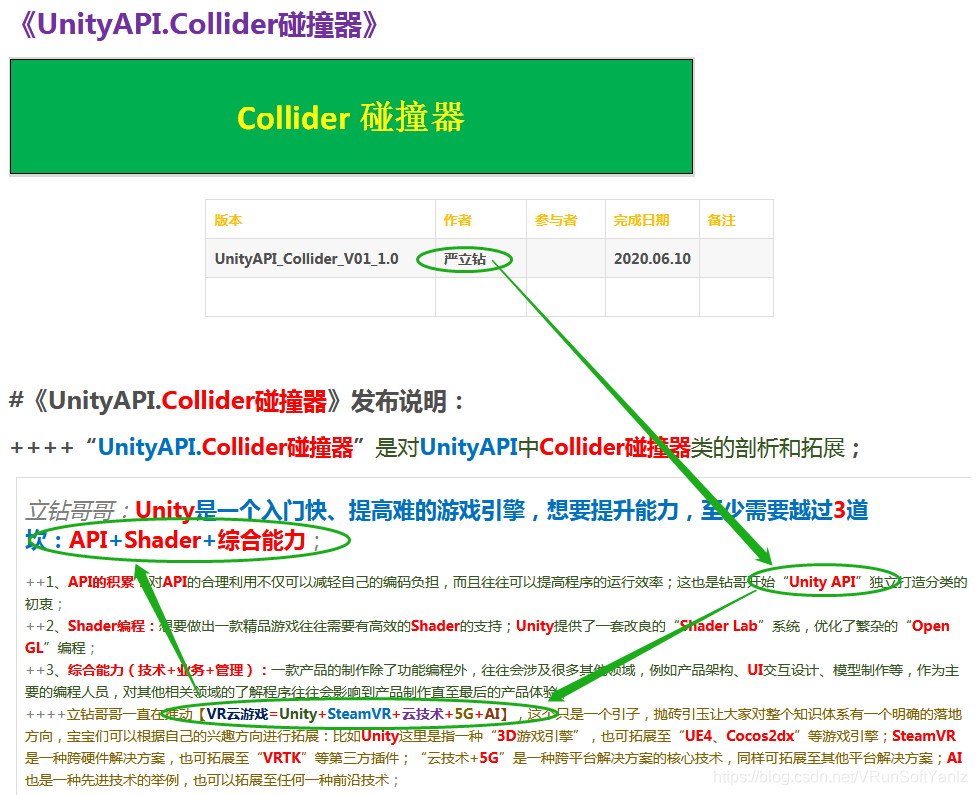Click the table header '作者'

[457, 220]
